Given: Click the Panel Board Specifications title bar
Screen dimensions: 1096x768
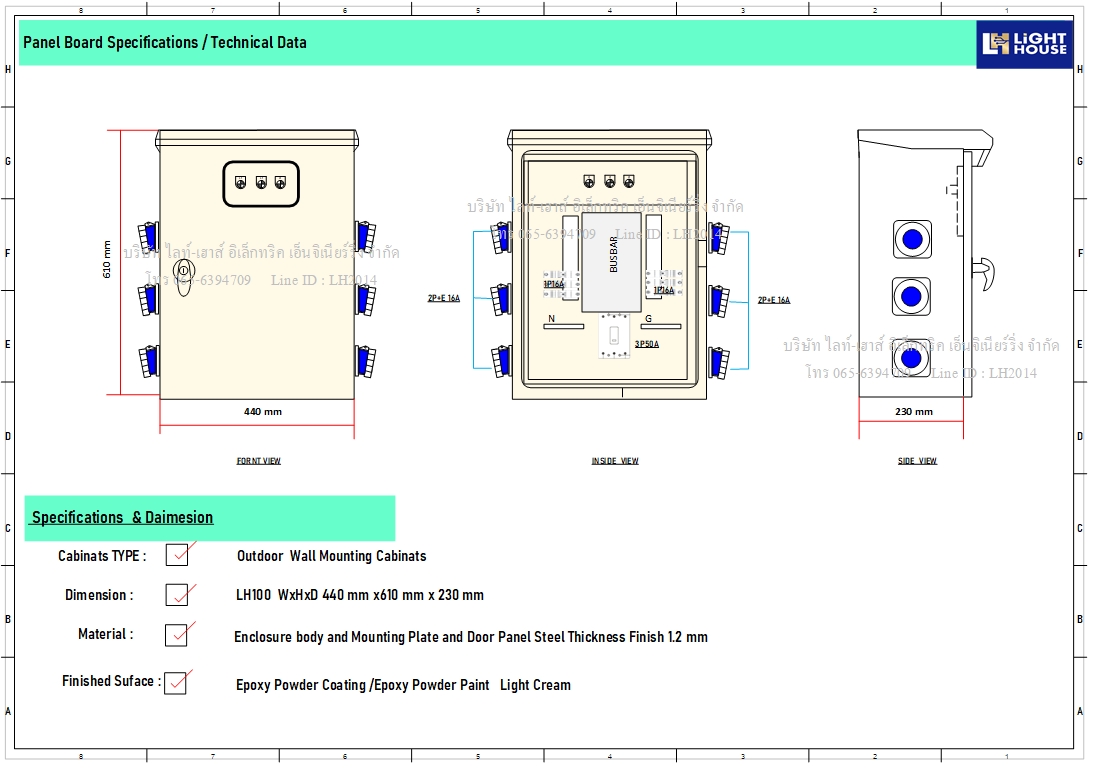Looking at the screenshot, I should (x=165, y=43).
